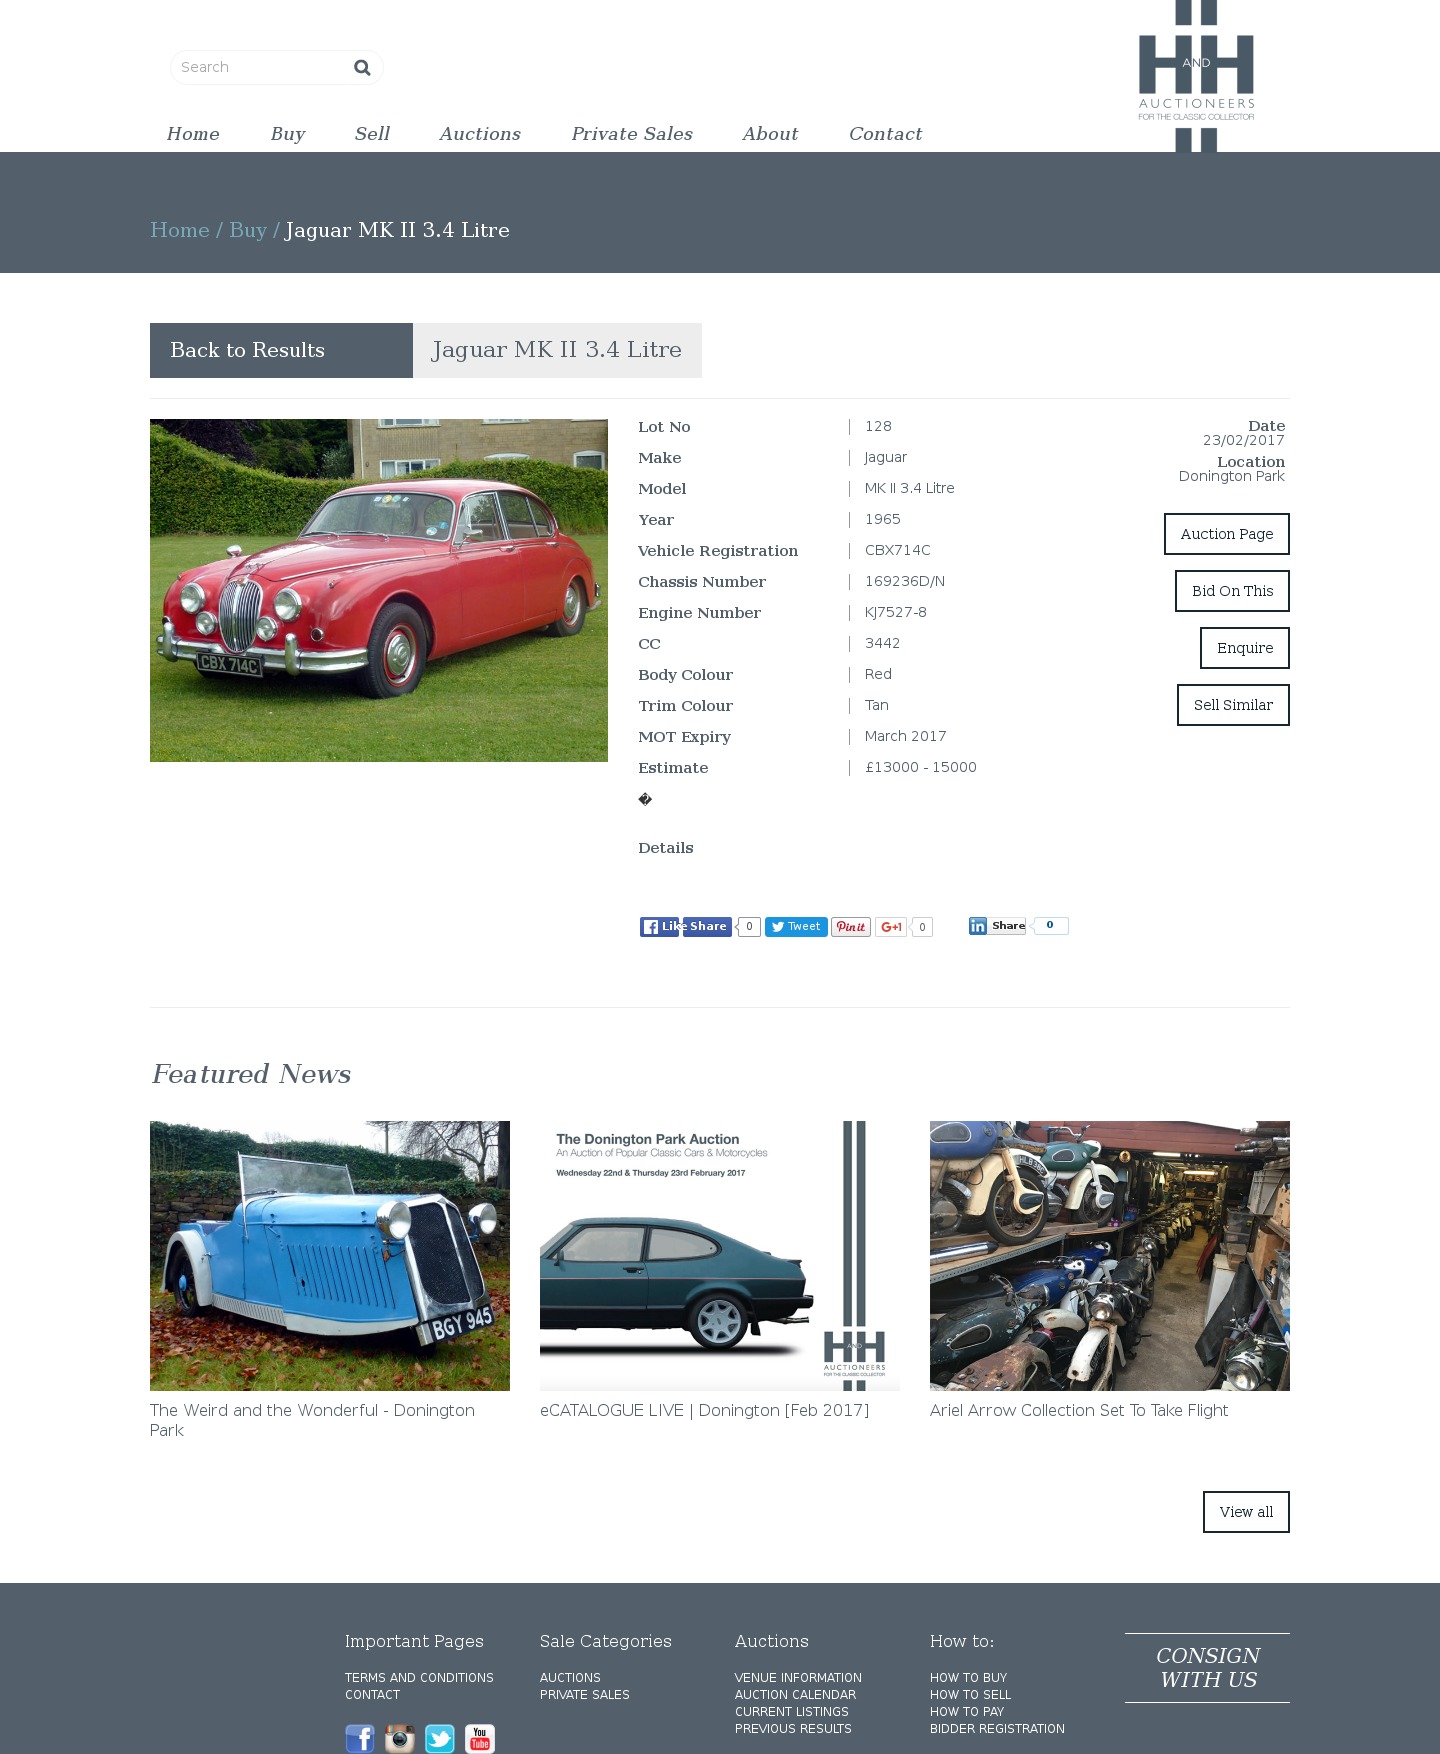Open How To Sell link
Image resolution: width=1440 pixels, height=1754 pixels.
[970, 1695]
